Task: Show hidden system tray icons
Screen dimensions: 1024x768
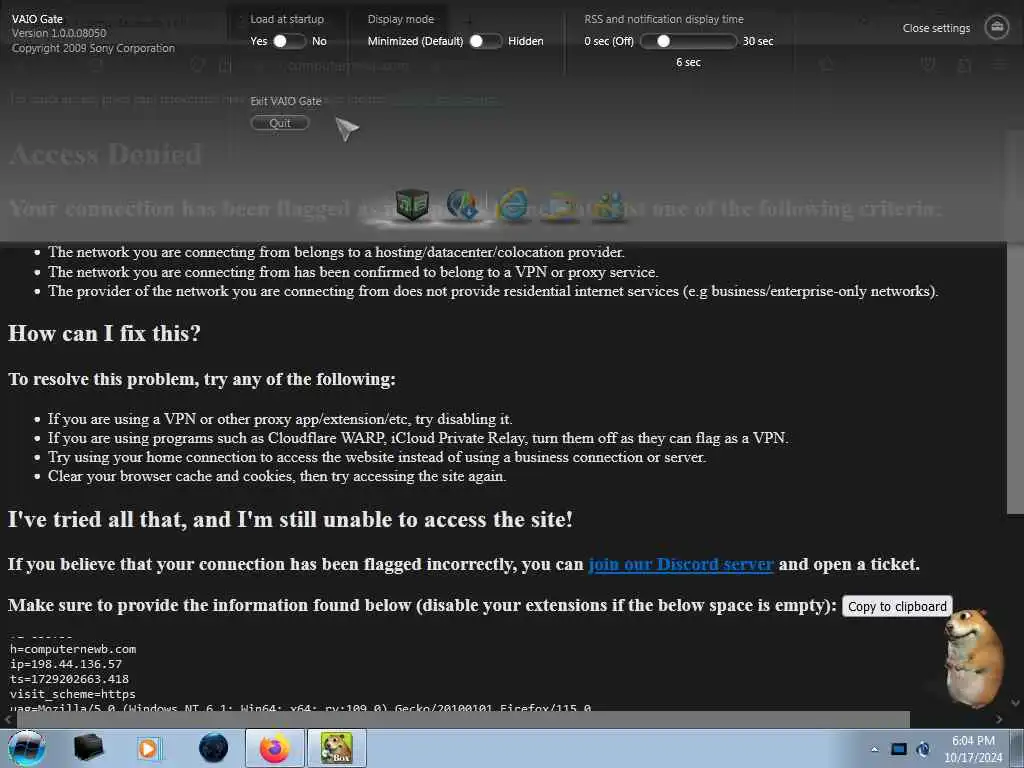Action: (x=874, y=749)
